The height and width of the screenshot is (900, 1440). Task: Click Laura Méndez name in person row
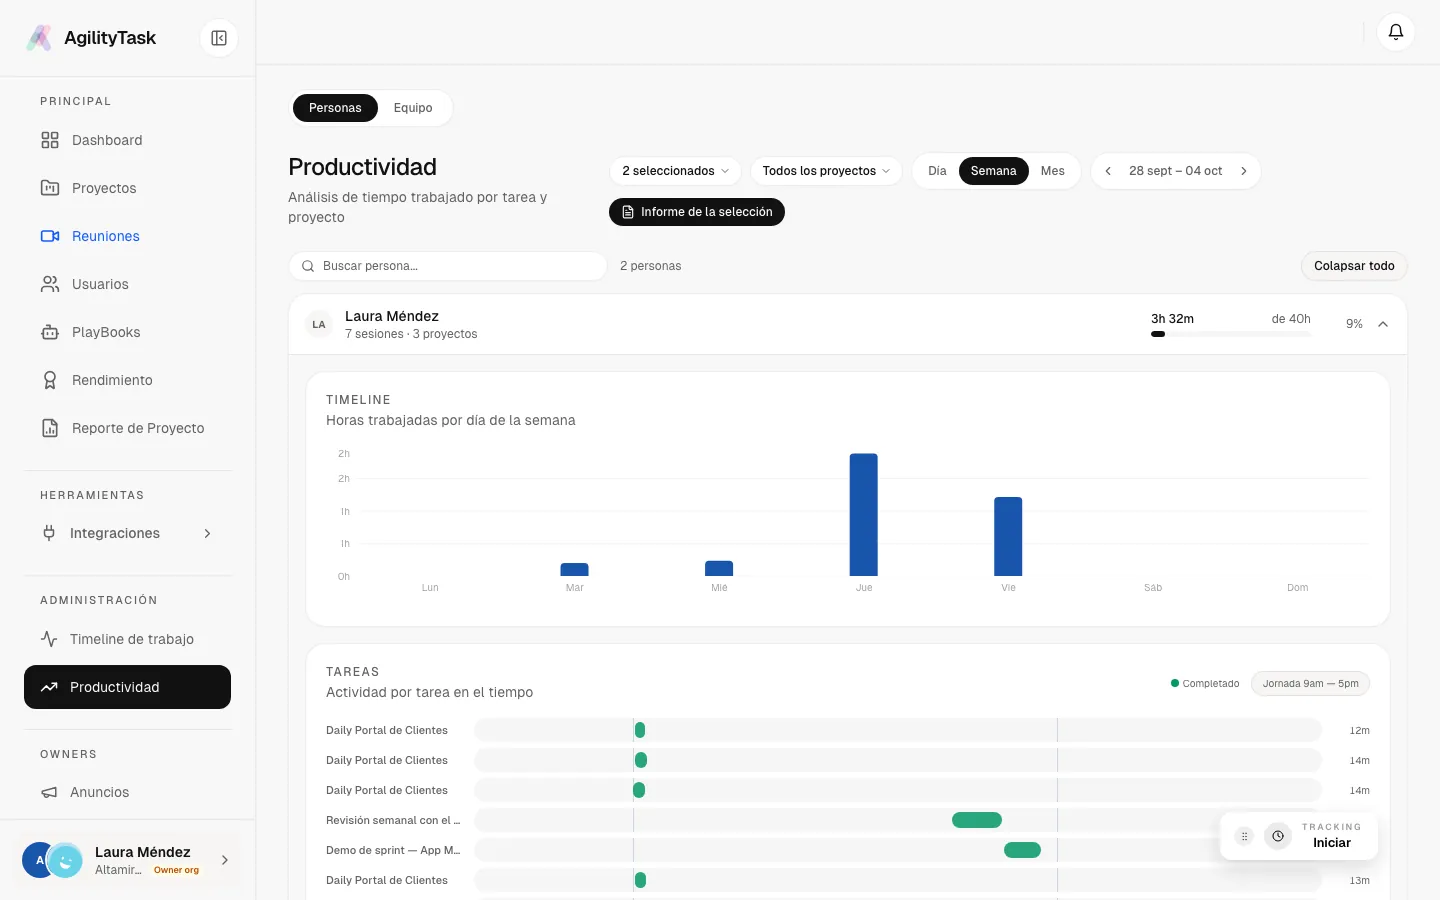coord(392,316)
